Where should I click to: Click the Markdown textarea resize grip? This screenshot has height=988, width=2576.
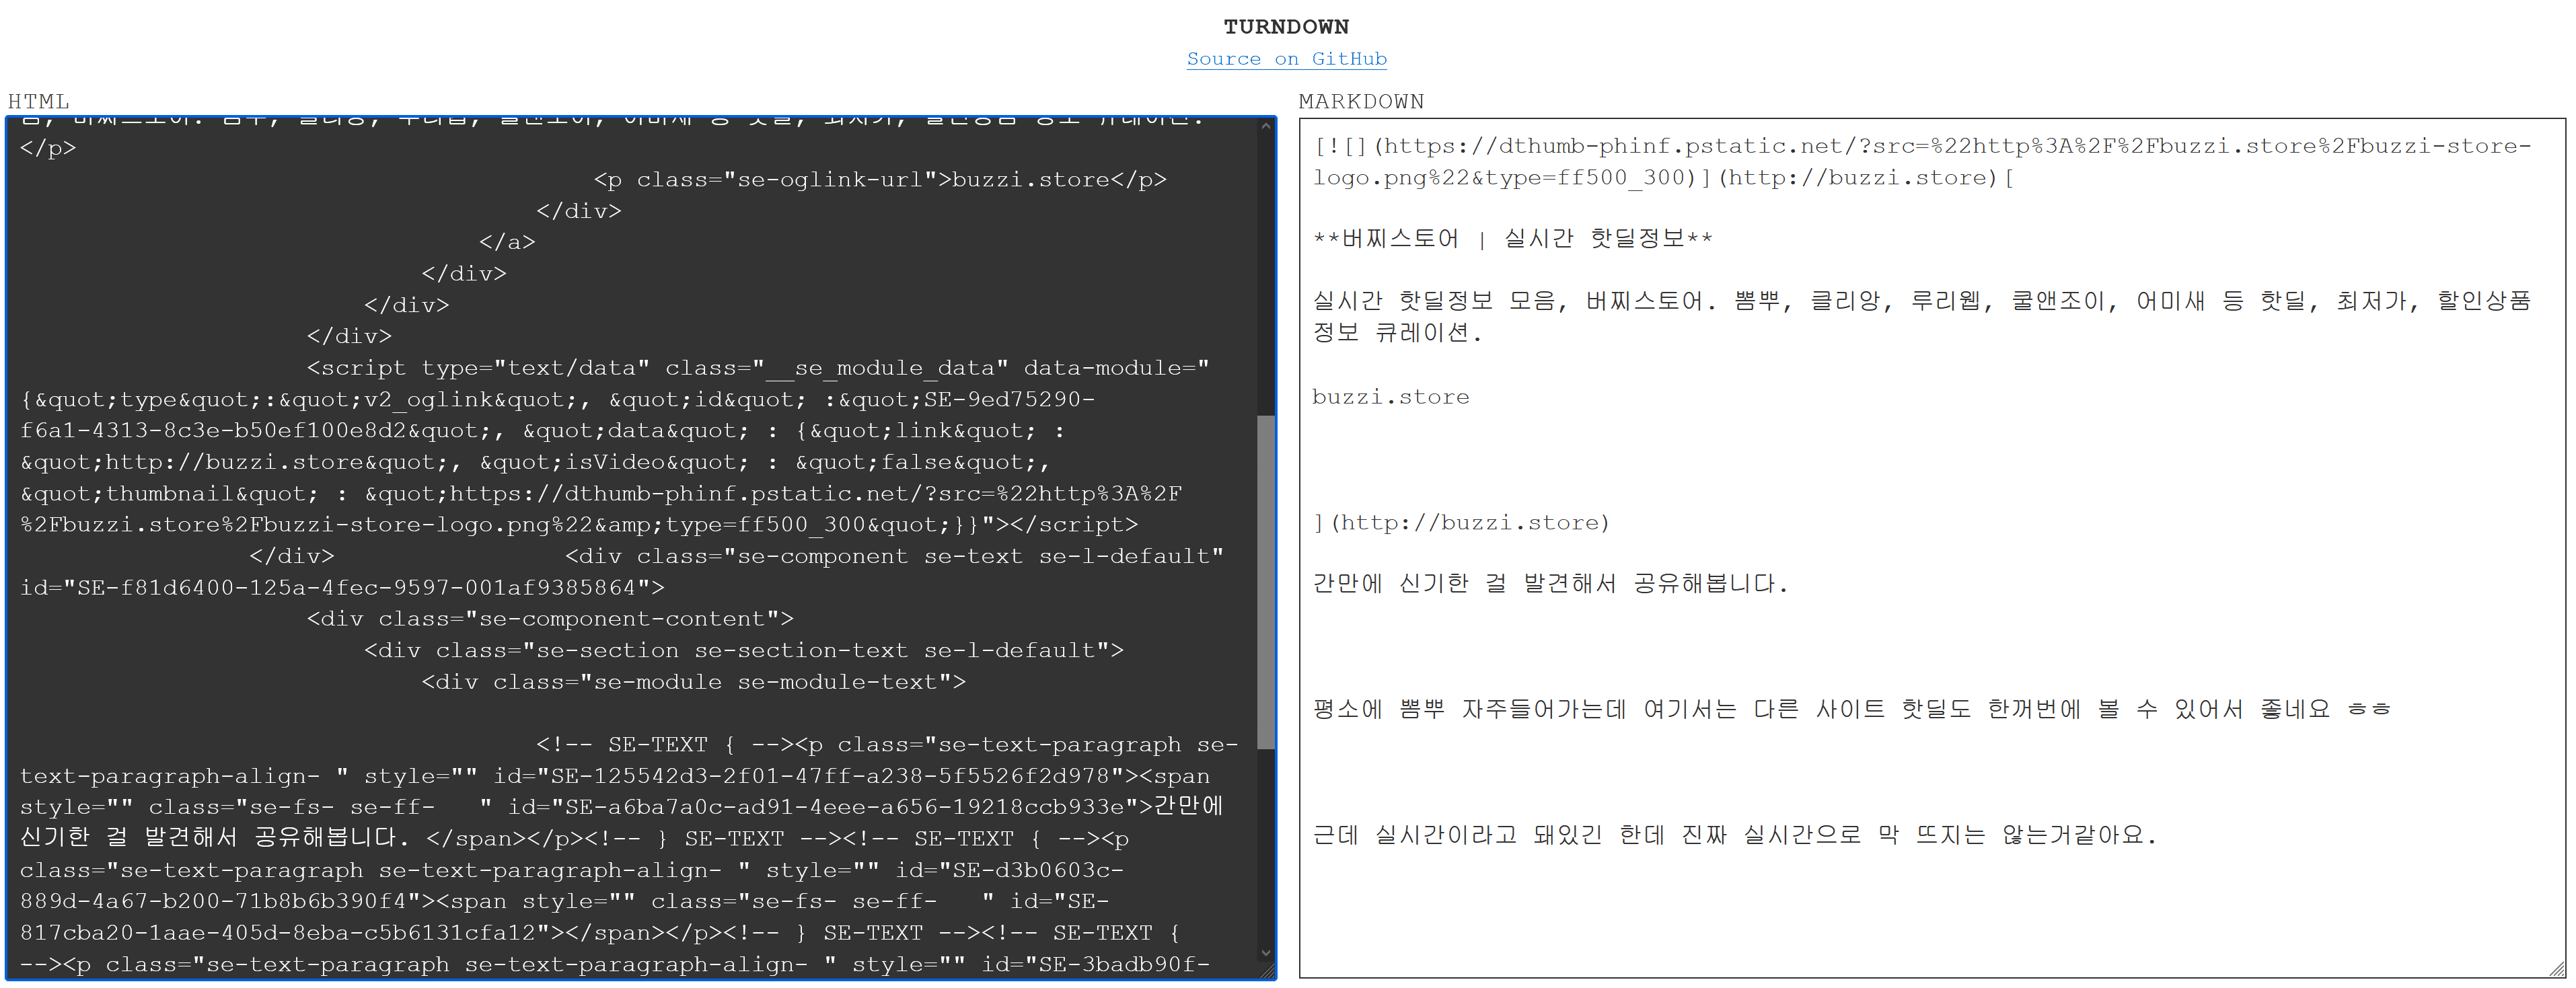2556,969
